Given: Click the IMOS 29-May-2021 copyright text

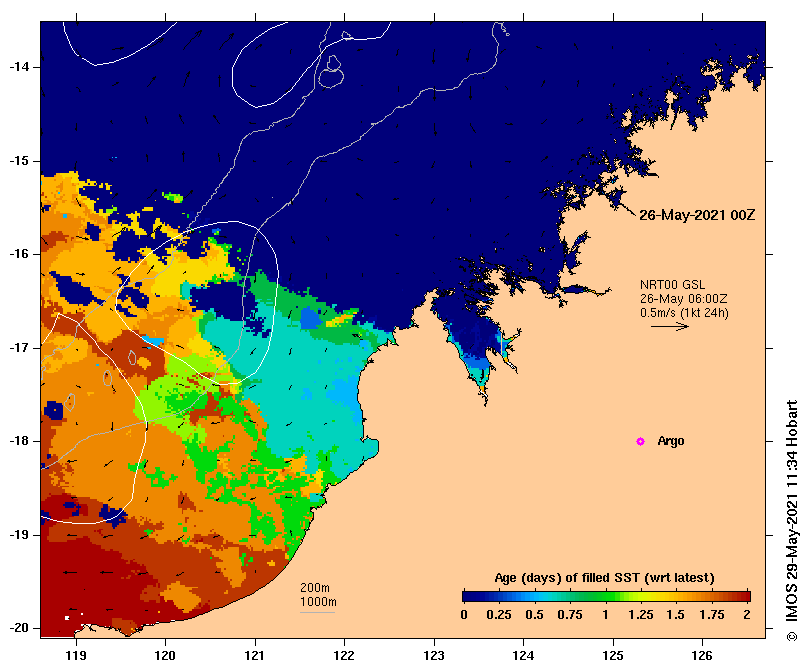Looking at the screenshot, I should [x=792, y=521].
